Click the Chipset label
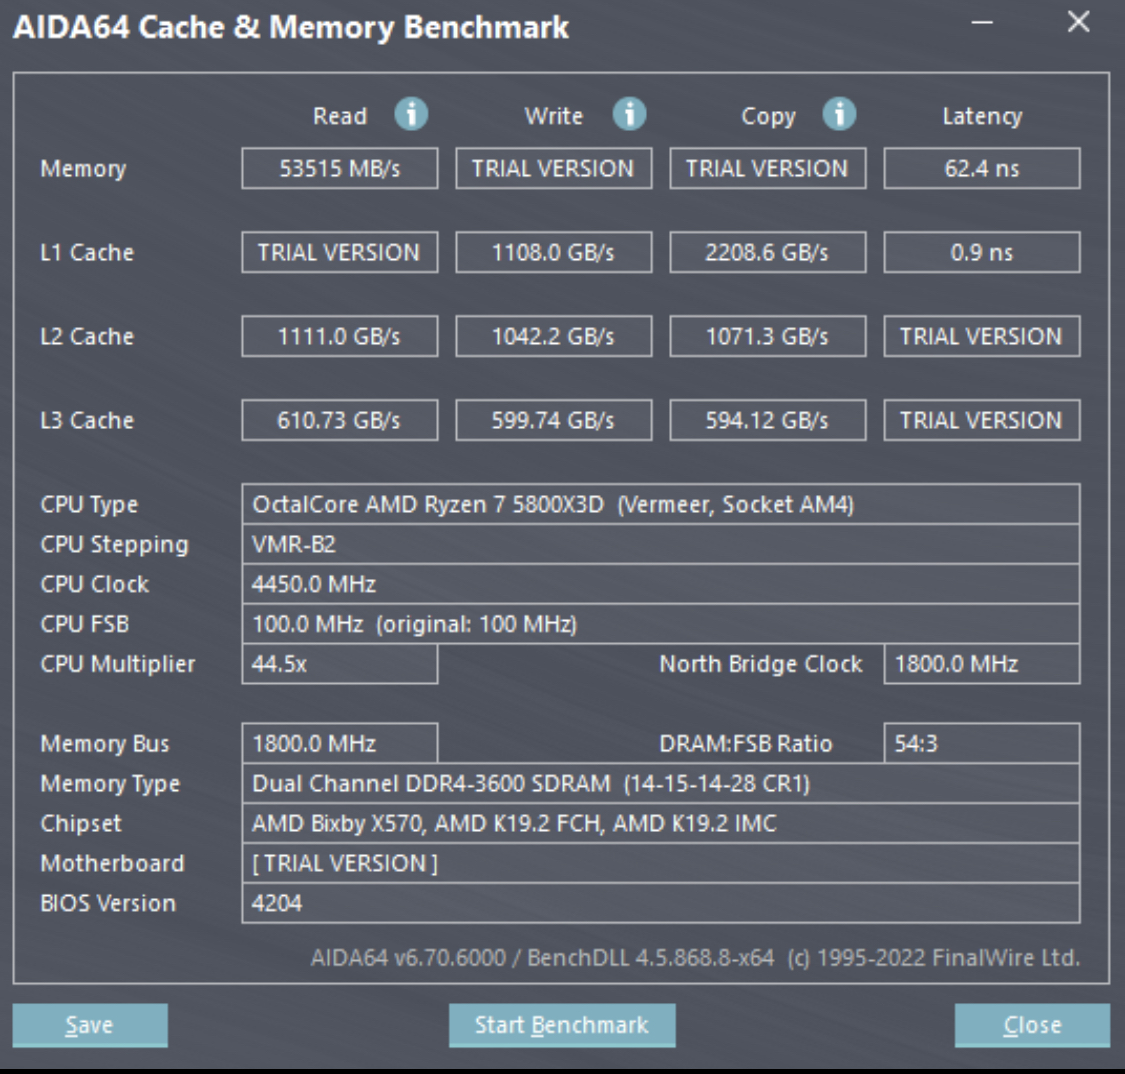The height and width of the screenshot is (1074, 1125). 80,824
